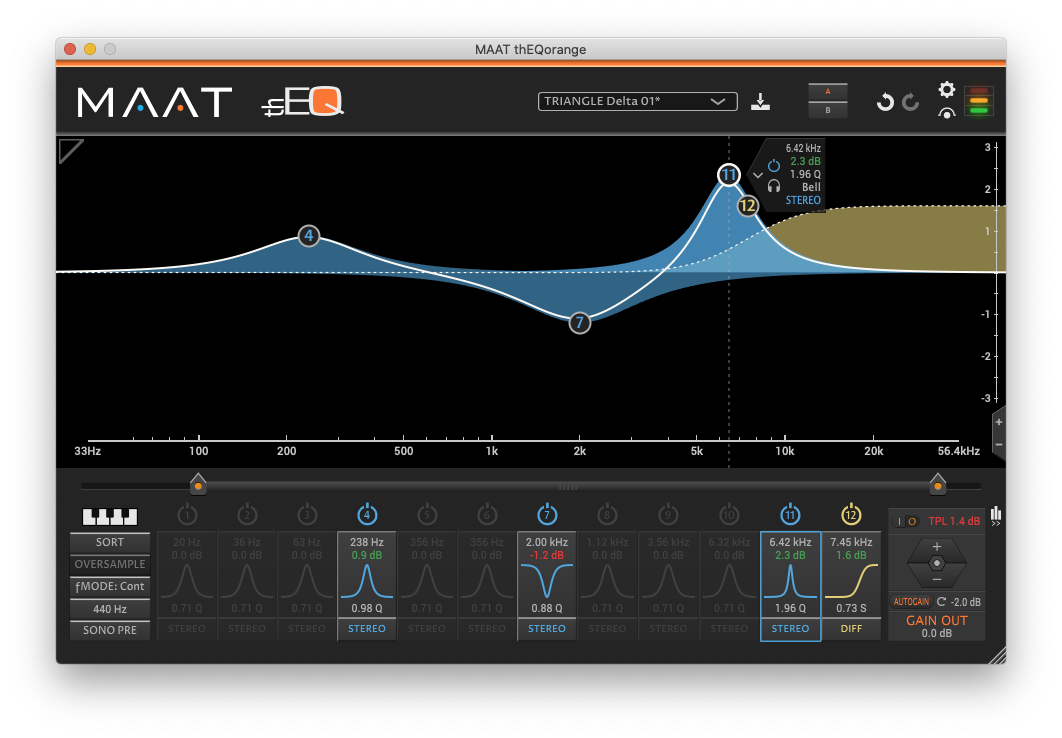Click the preset save/download icon
1062x738 pixels.
(761, 101)
